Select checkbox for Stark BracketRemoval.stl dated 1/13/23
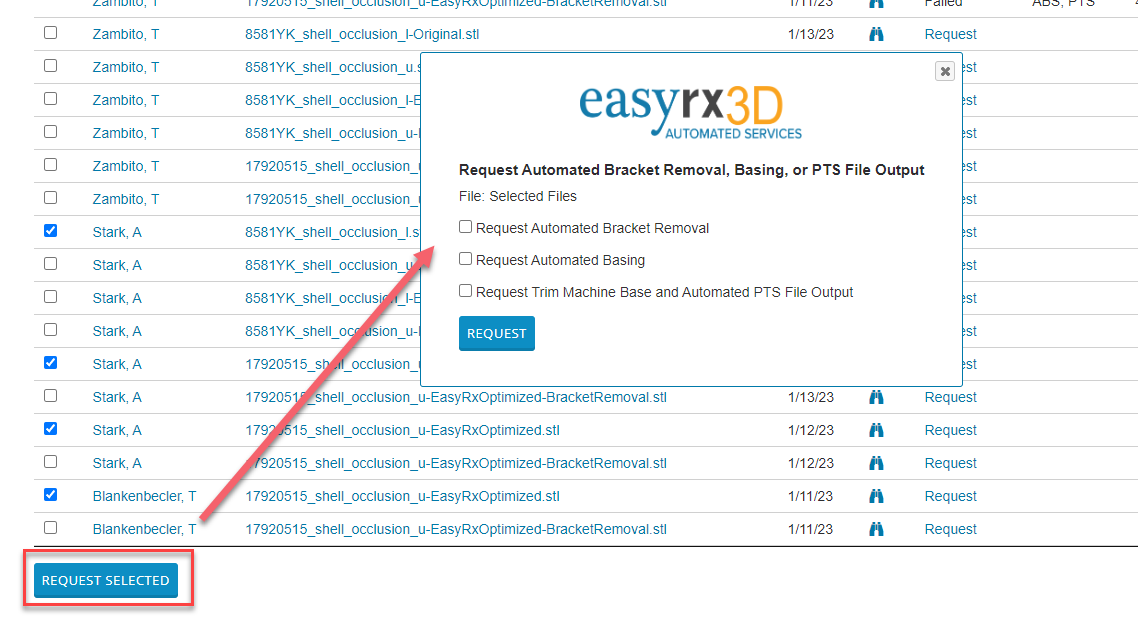The width and height of the screenshot is (1138, 627). click(50, 396)
